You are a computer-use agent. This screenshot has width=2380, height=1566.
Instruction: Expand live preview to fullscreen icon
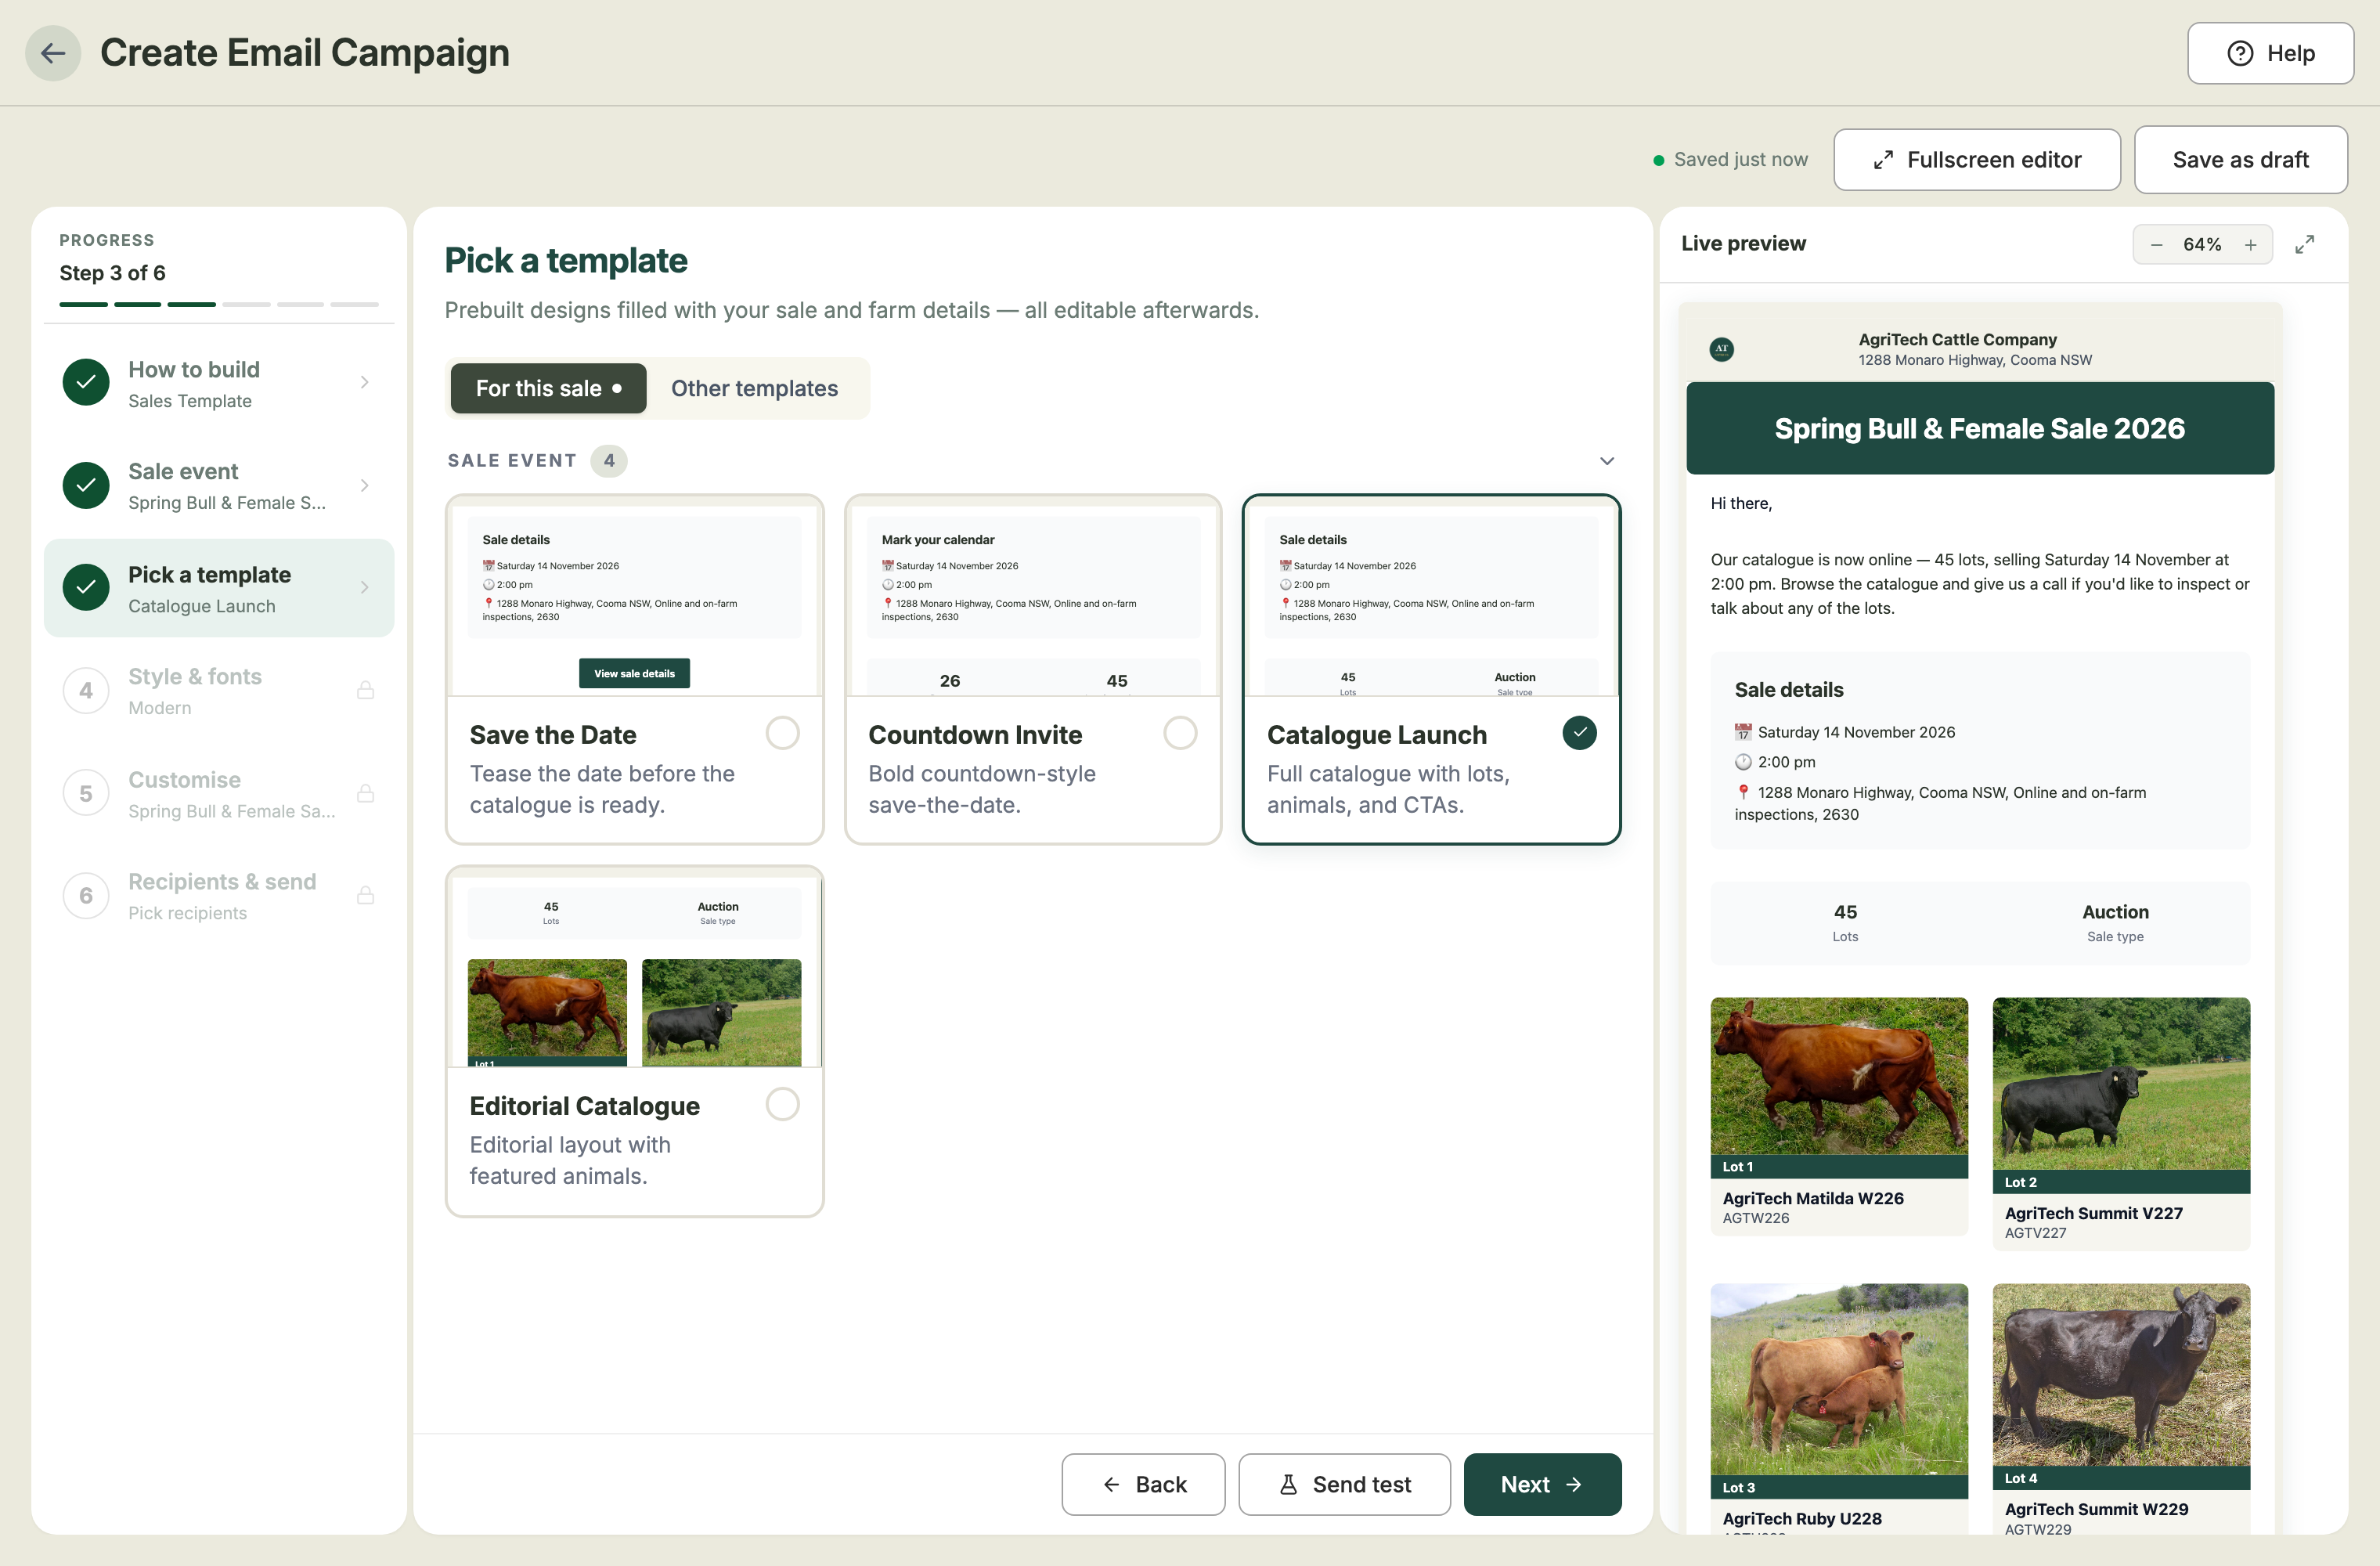click(x=2305, y=245)
